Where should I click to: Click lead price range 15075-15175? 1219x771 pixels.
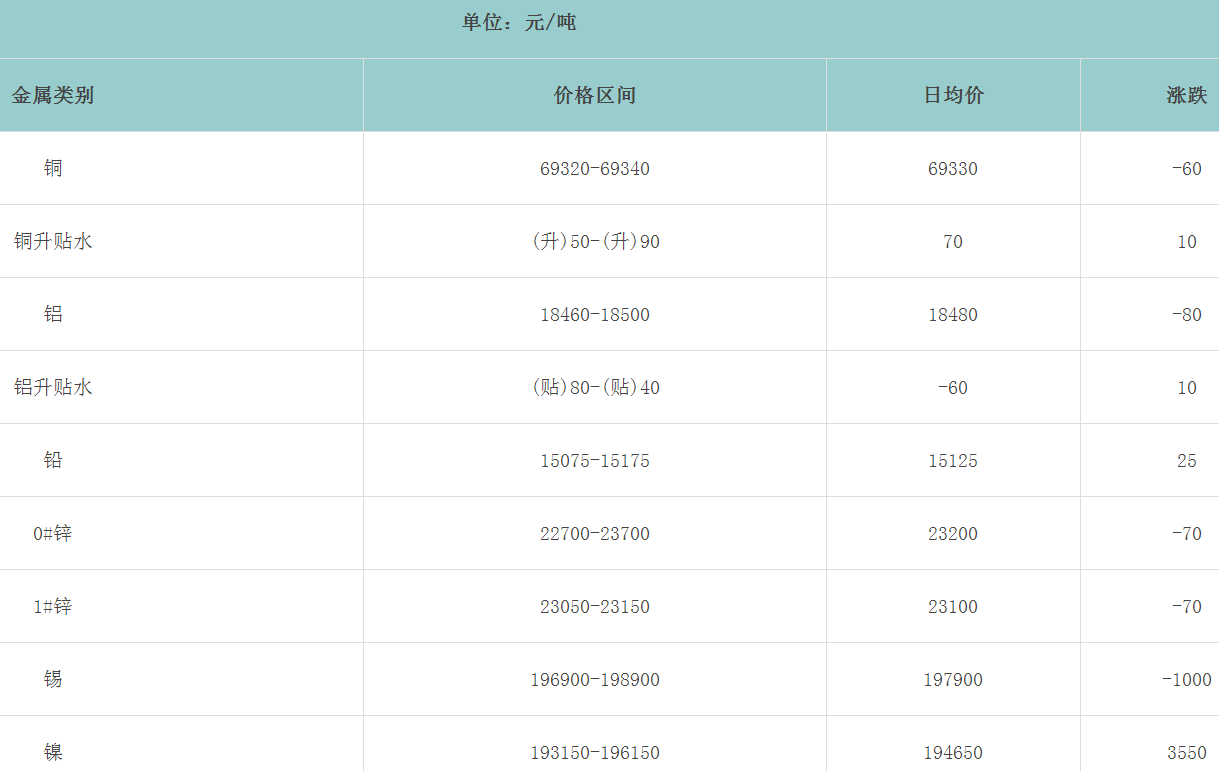click(x=595, y=461)
